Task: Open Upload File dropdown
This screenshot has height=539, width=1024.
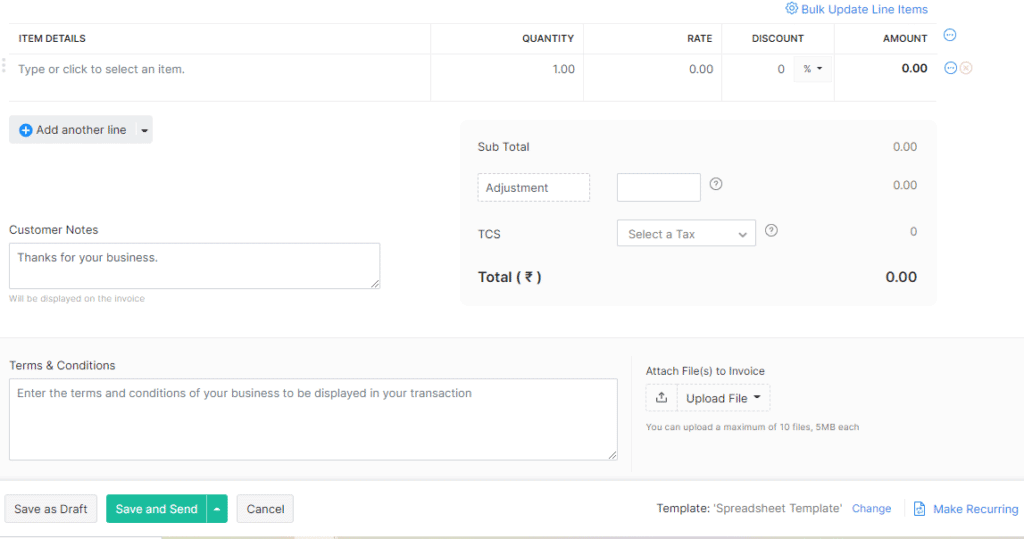Action: pos(724,398)
